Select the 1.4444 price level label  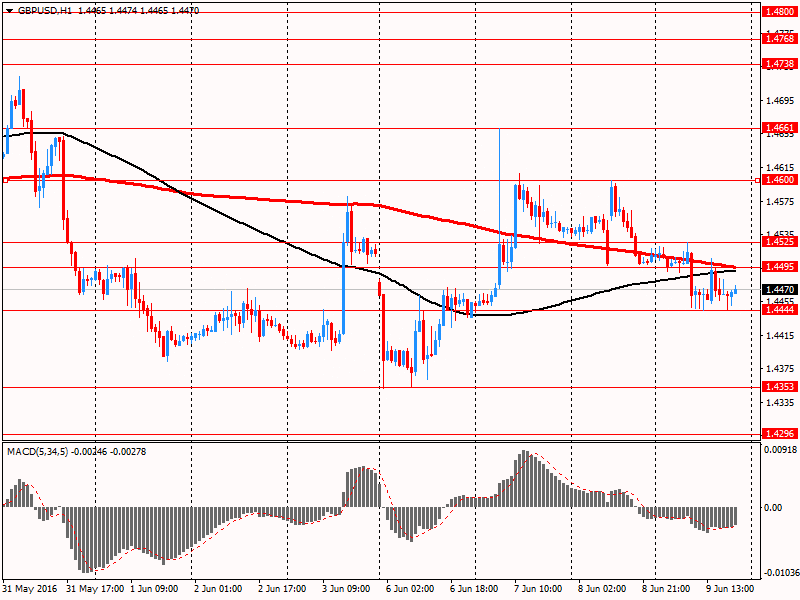pyautogui.click(x=780, y=310)
